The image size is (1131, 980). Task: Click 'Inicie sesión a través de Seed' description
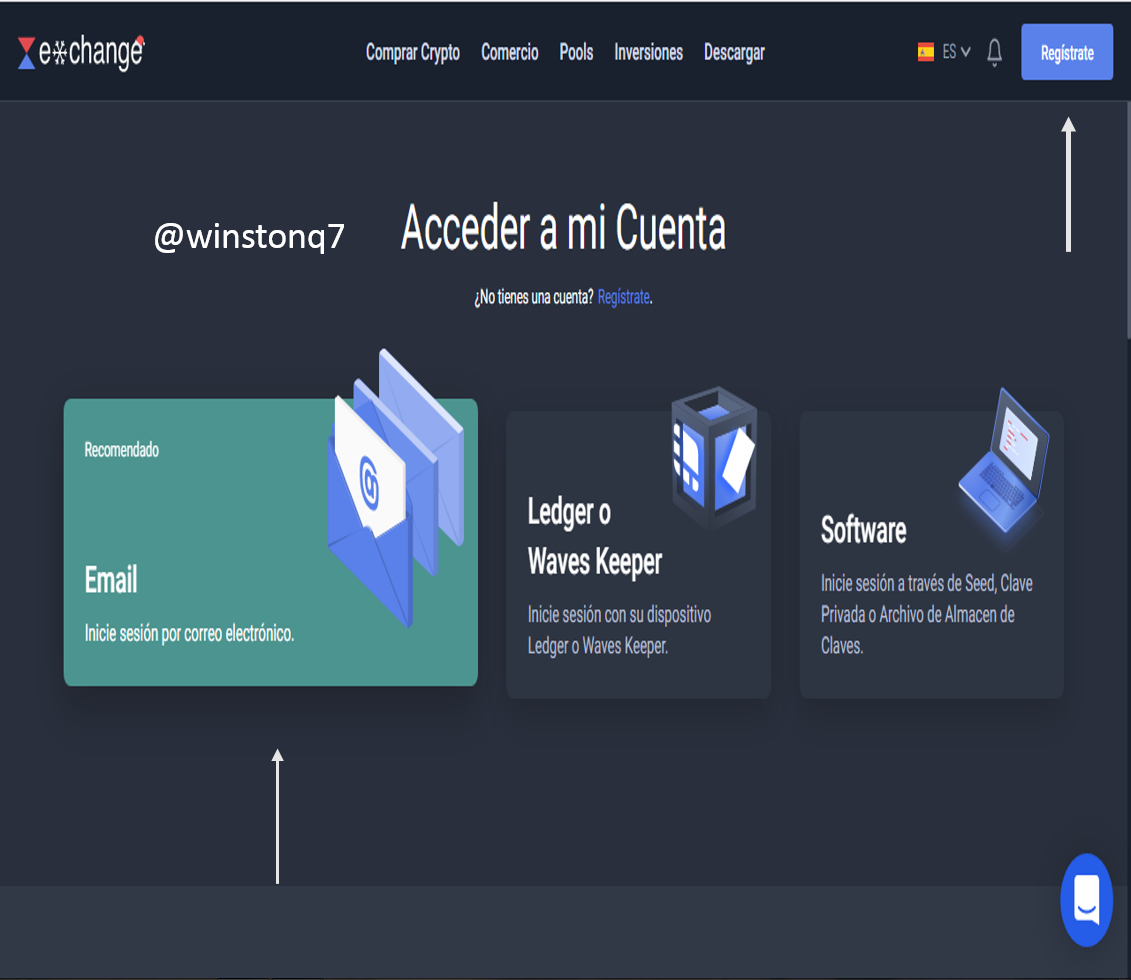(x=926, y=614)
